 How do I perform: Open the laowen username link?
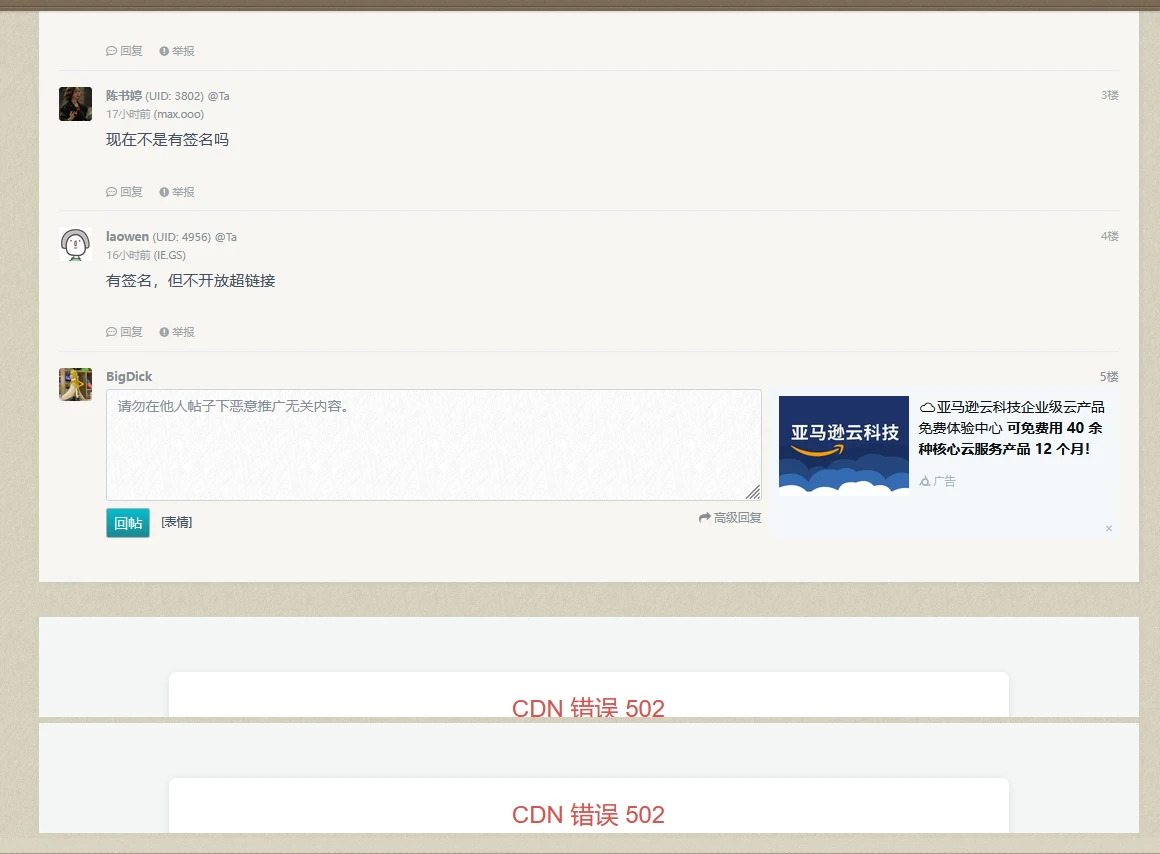pyautogui.click(x=127, y=237)
